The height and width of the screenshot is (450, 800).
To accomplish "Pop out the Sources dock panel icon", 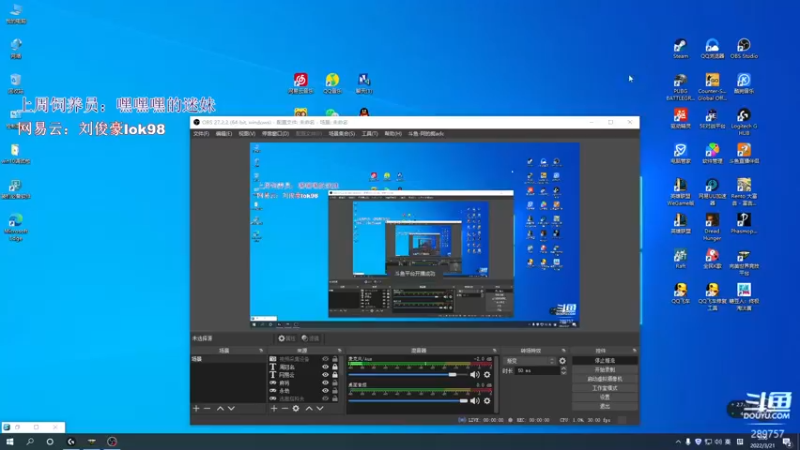I will coord(339,351).
